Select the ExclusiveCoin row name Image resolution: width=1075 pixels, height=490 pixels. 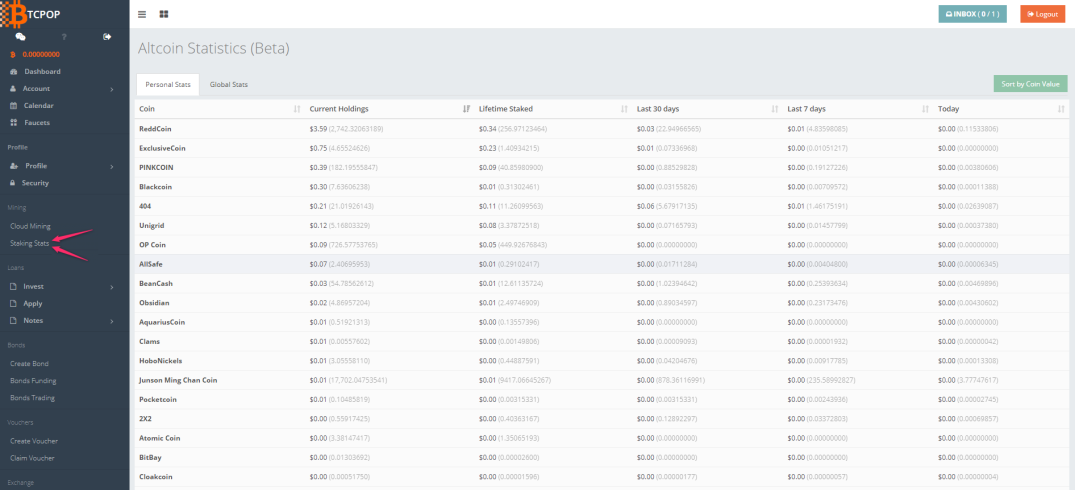pyautogui.click(x=162, y=148)
